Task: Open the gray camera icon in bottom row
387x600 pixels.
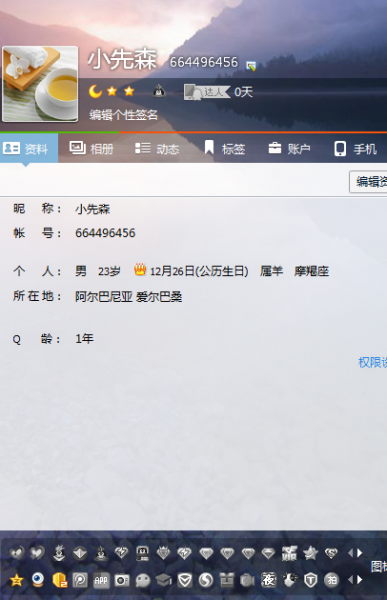Action: (x=122, y=580)
